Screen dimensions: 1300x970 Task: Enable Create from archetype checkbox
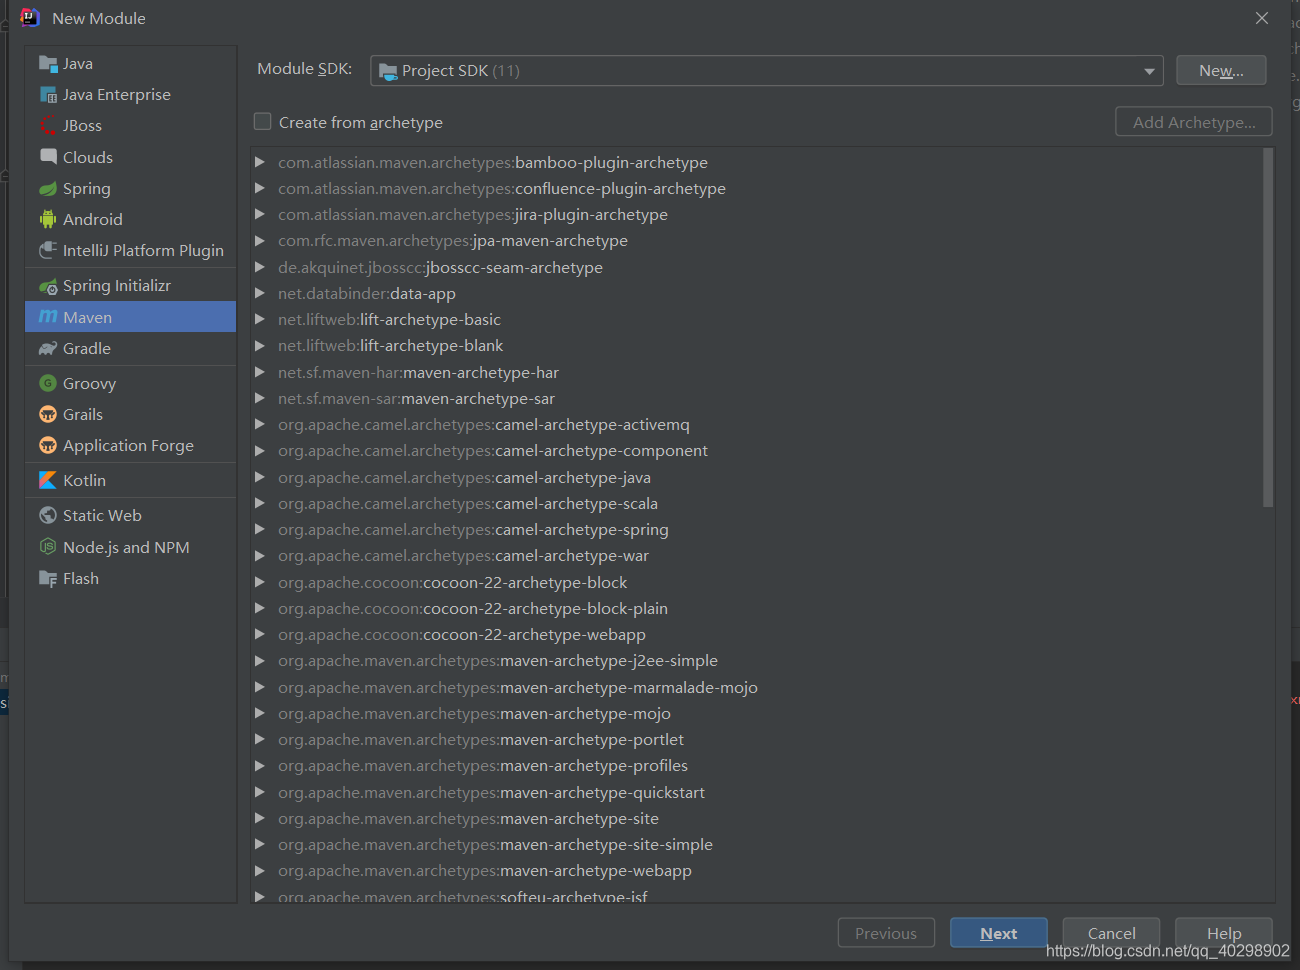click(263, 121)
